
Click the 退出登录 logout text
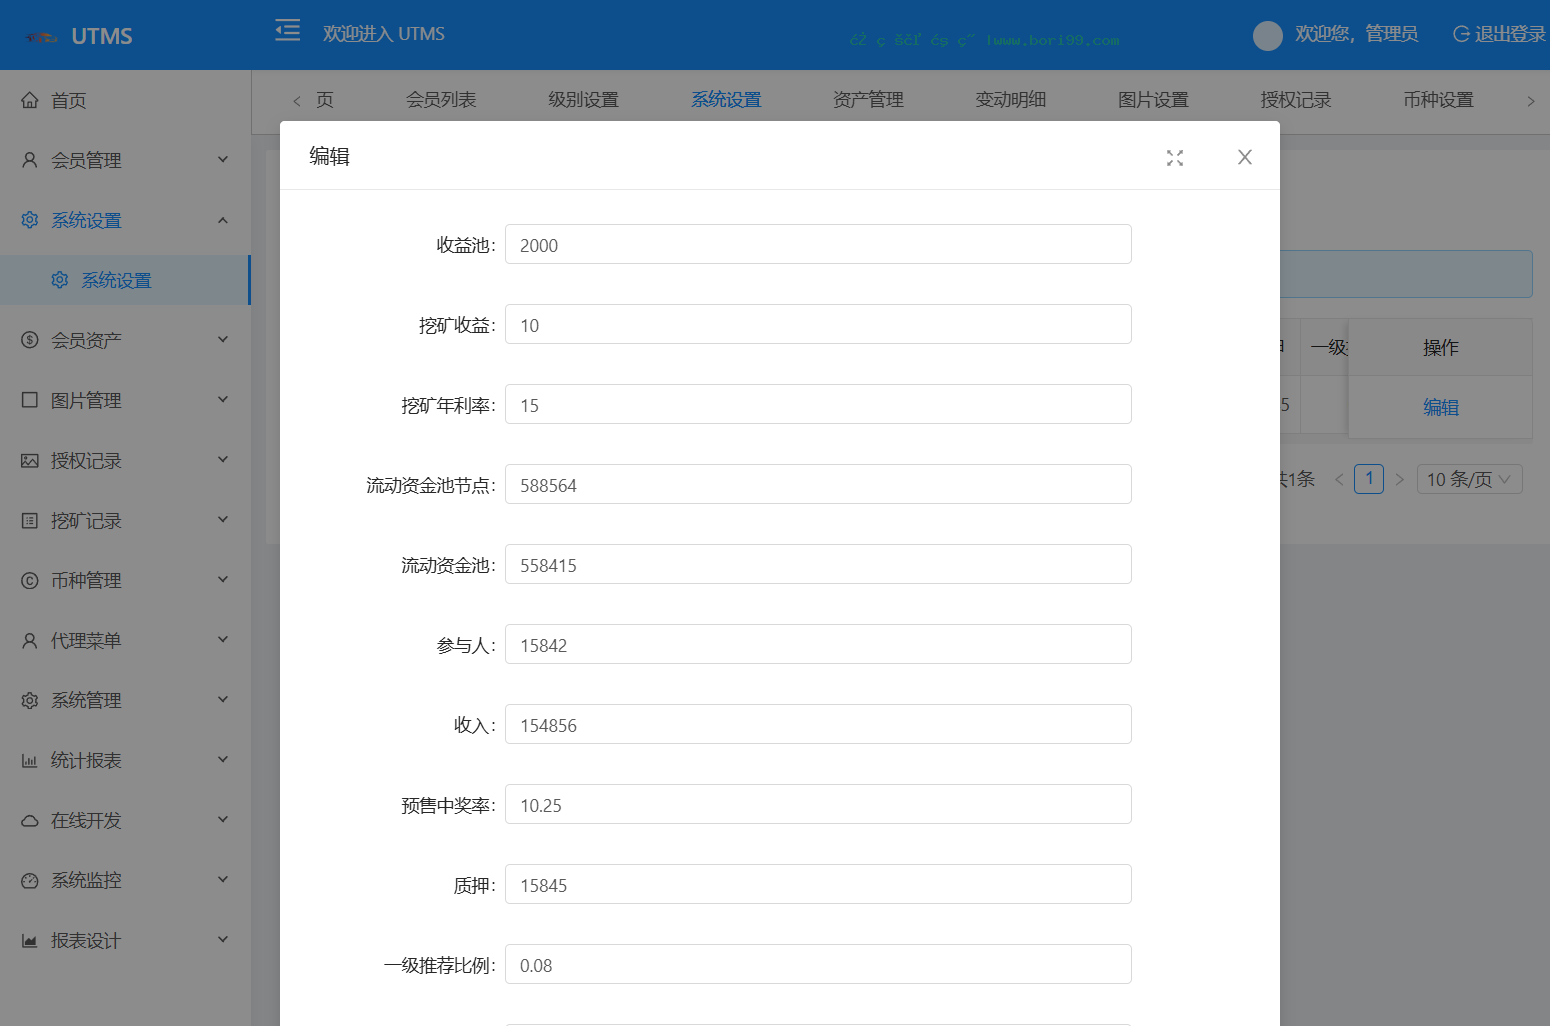[1511, 34]
